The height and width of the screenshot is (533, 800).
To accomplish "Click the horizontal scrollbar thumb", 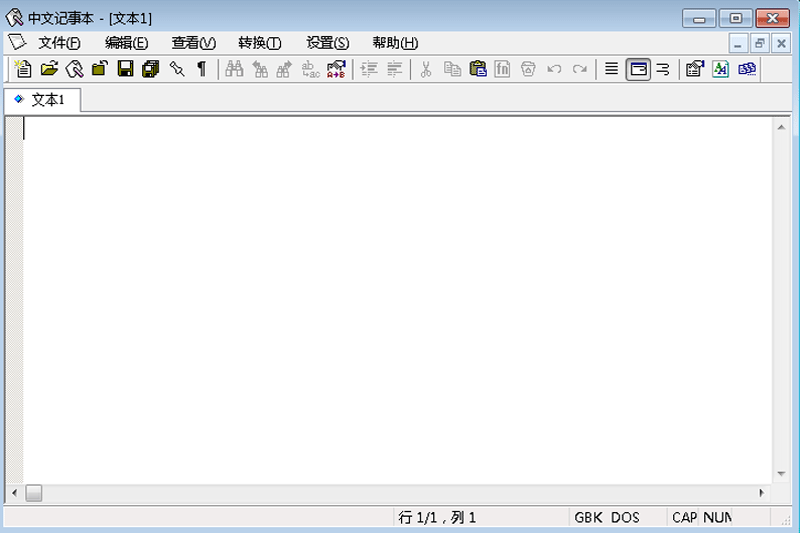I will (x=34, y=493).
